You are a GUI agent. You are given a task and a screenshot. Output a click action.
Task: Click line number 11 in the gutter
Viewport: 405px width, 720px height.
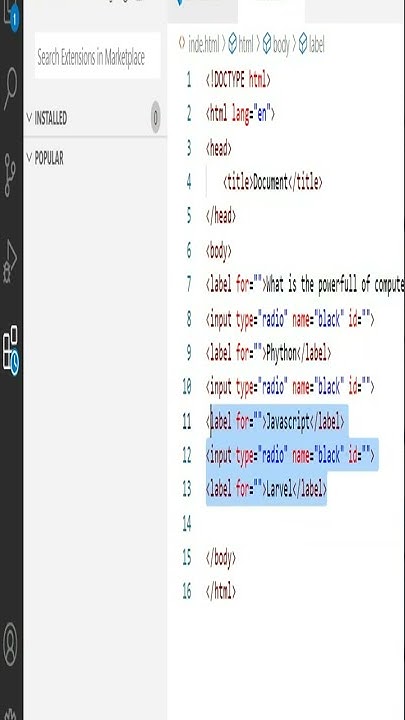186,422
